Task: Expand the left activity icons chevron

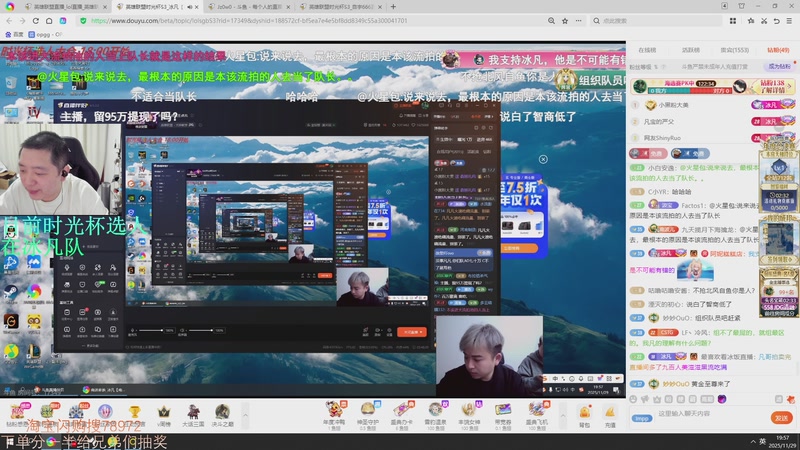Action: click(x=245, y=416)
